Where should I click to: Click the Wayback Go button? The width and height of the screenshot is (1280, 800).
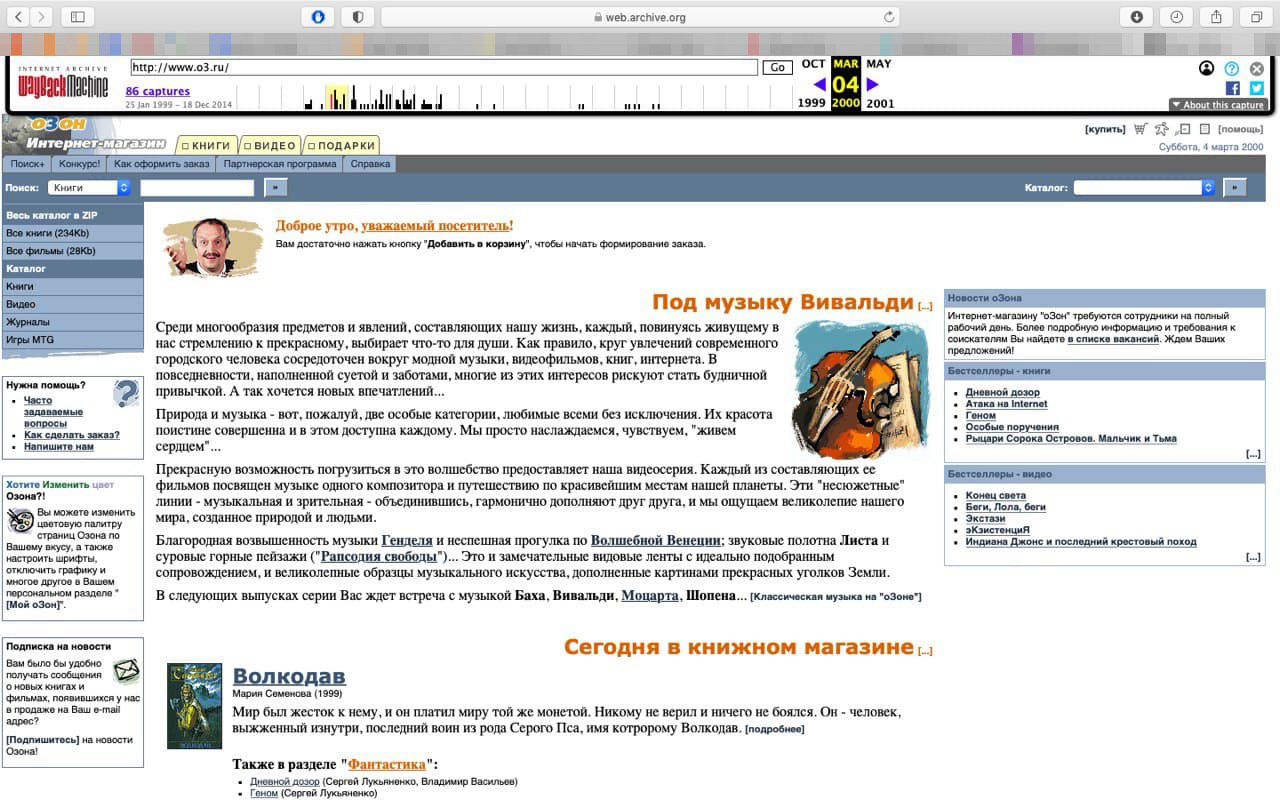[777, 68]
